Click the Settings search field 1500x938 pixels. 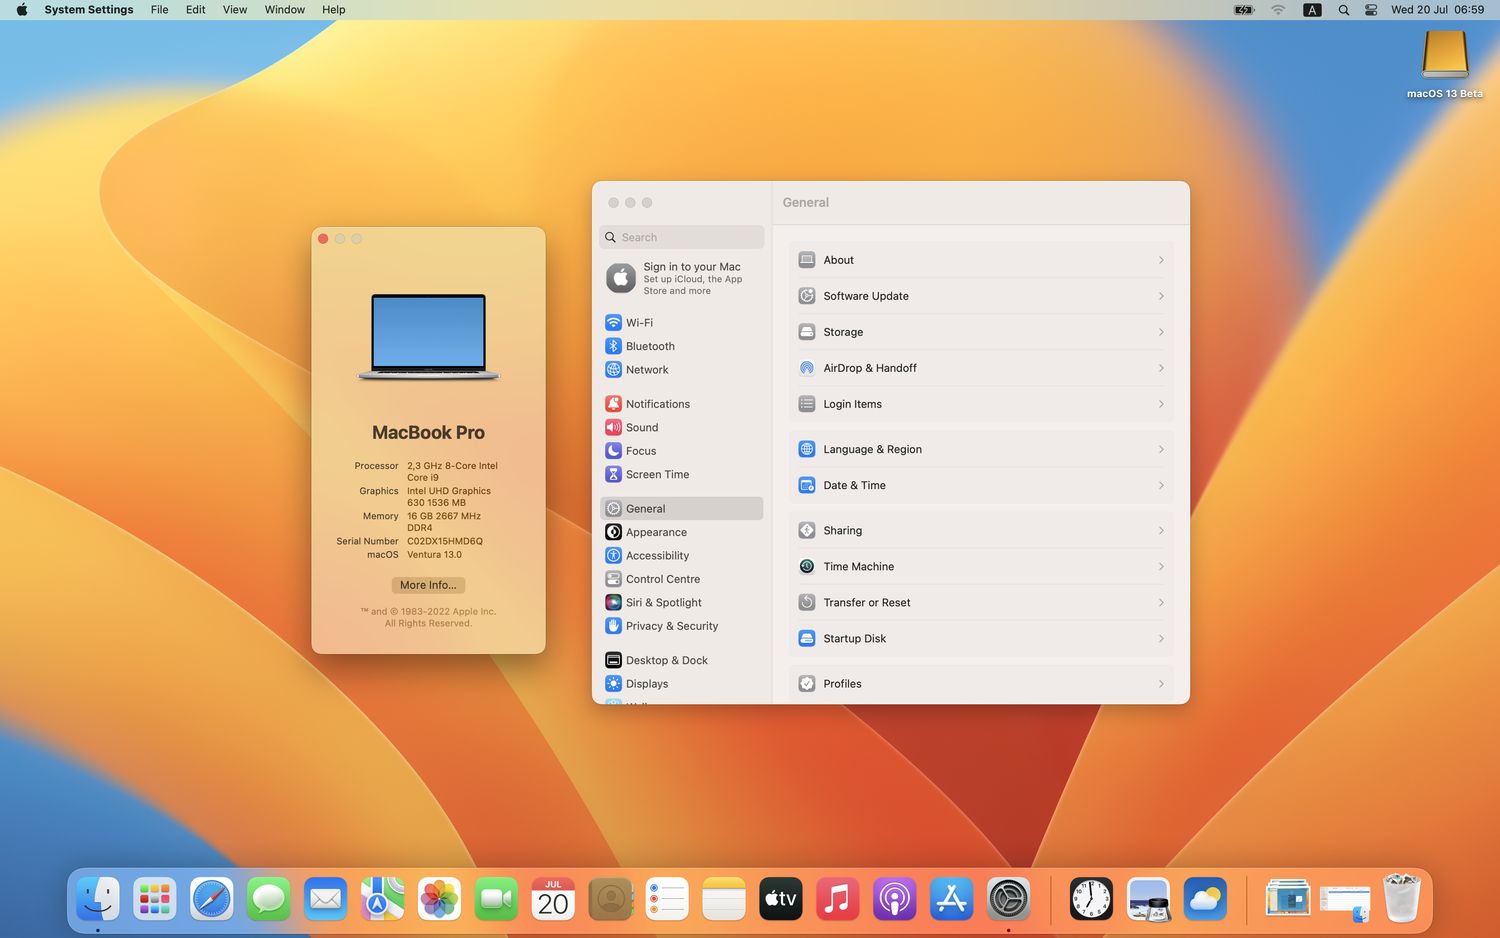681,237
